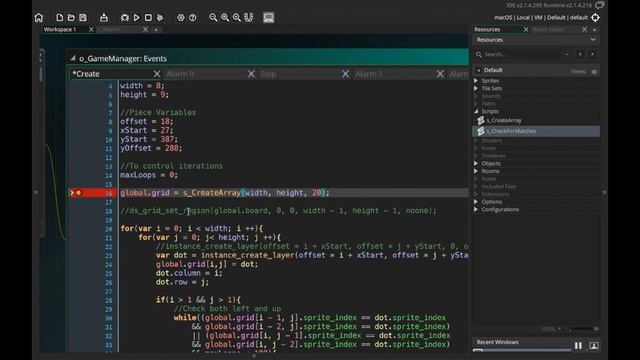This screenshot has height=360, width=640.
Task: Open the Start Page home icon
Action: click(39, 18)
